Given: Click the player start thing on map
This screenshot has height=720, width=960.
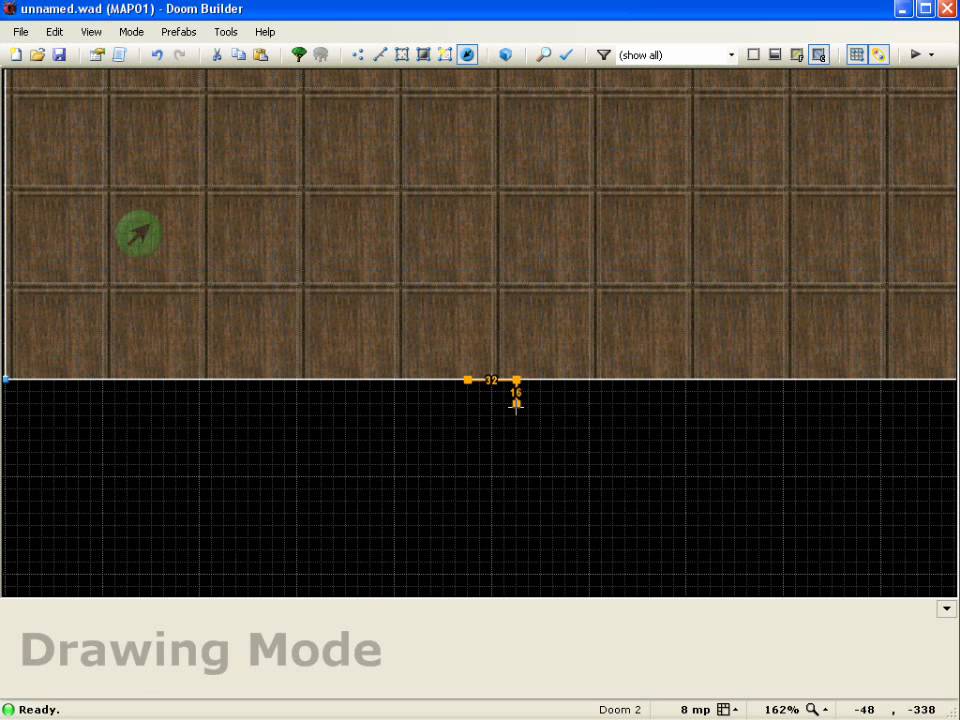Looking at the screenshot, I should [139, 233].
